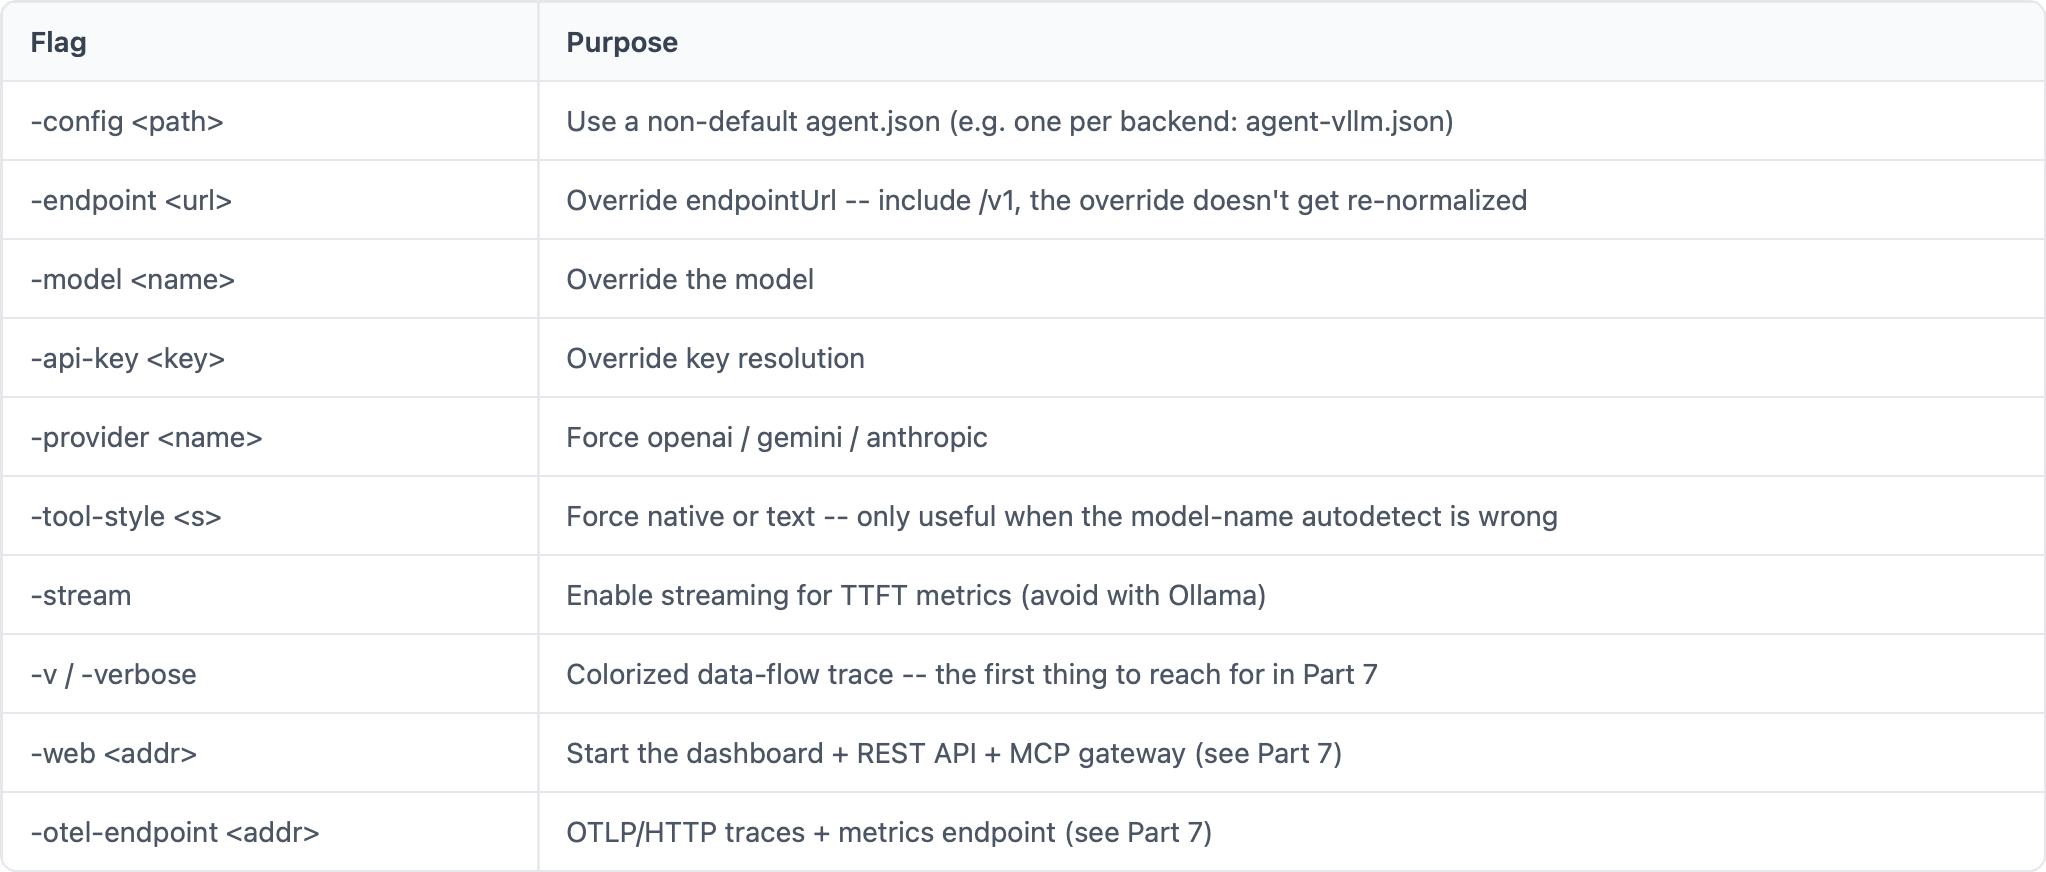
Task: Select the -stream flag cell
Action: click(270, 595)
